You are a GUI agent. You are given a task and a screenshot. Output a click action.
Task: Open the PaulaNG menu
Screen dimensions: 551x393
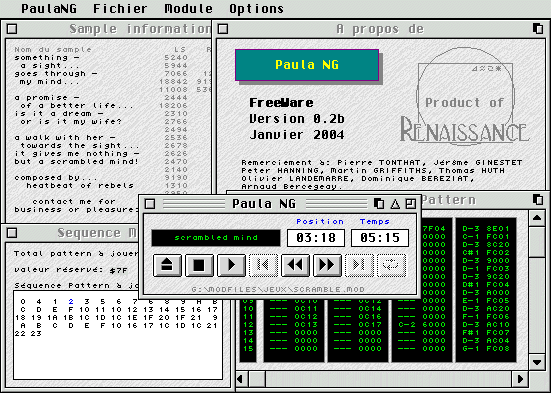(x=49, y=8)
